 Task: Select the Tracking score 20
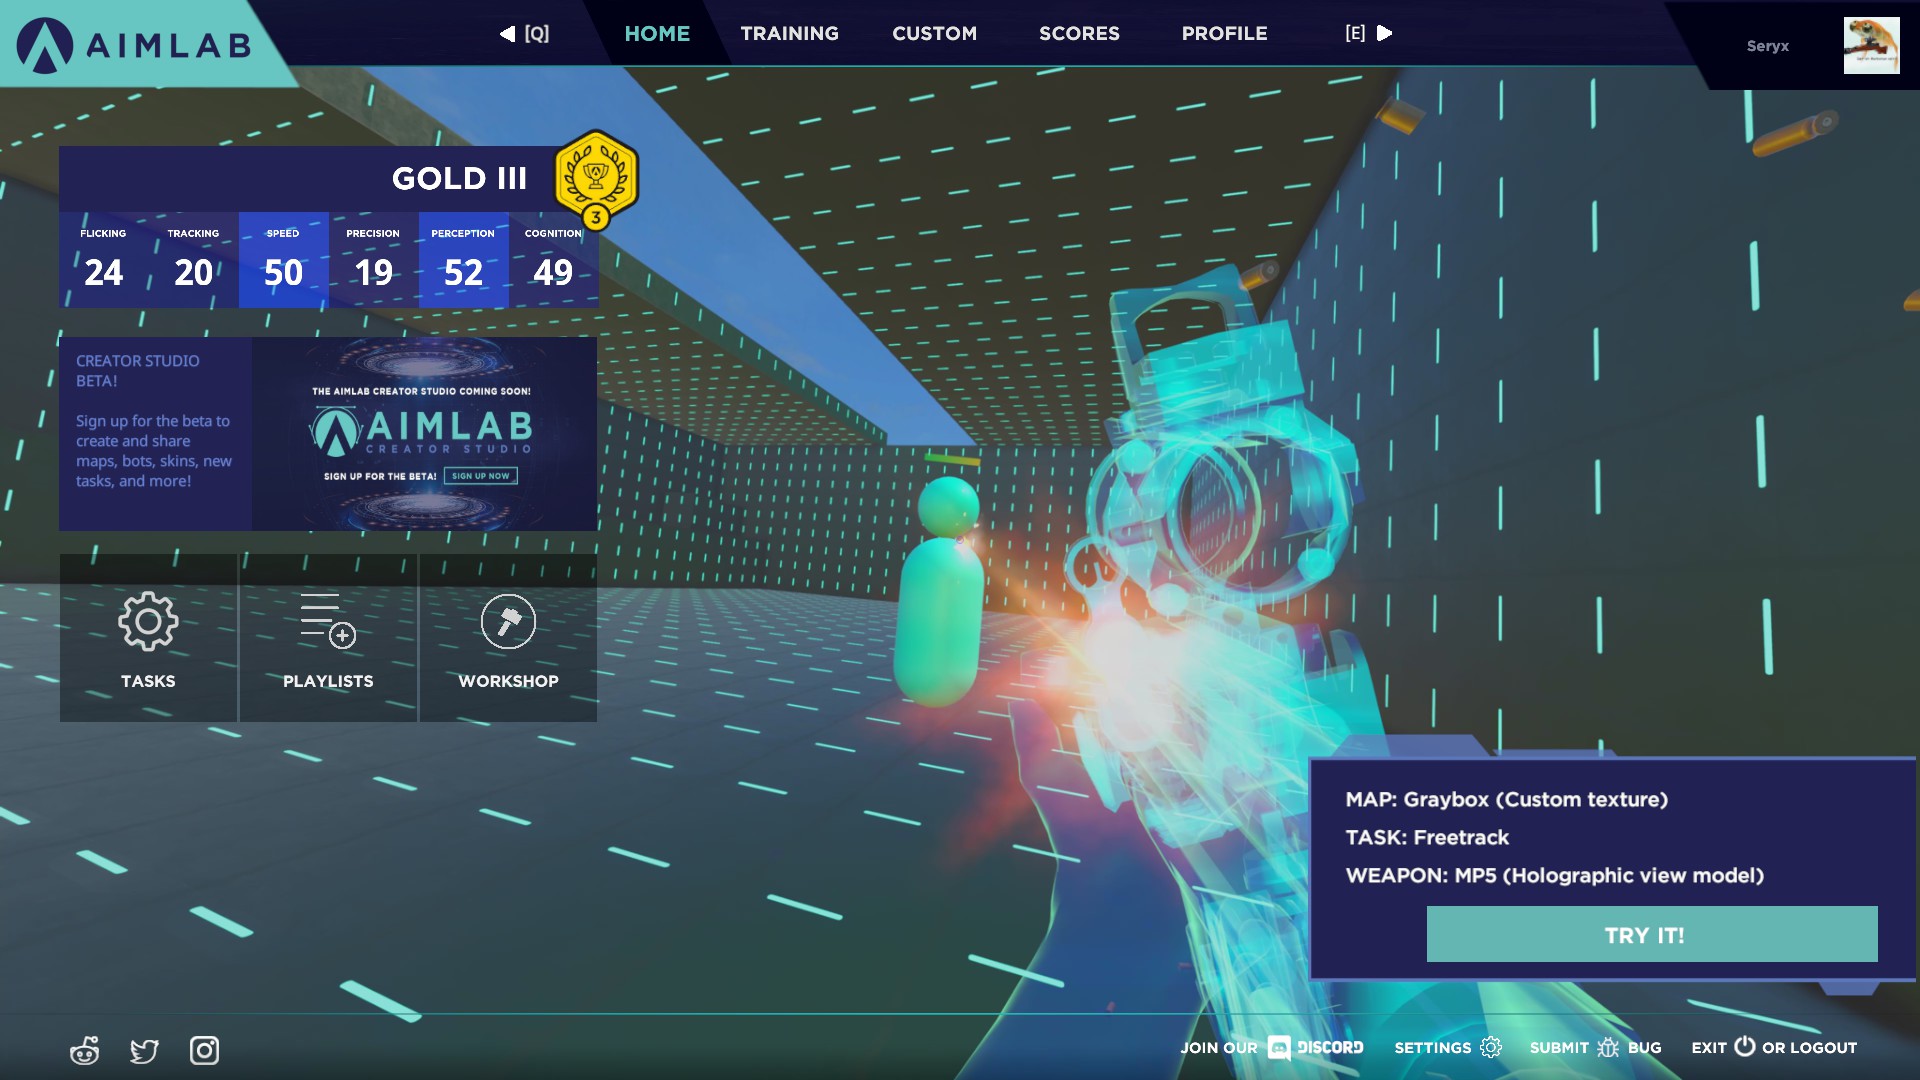(193, 260)
